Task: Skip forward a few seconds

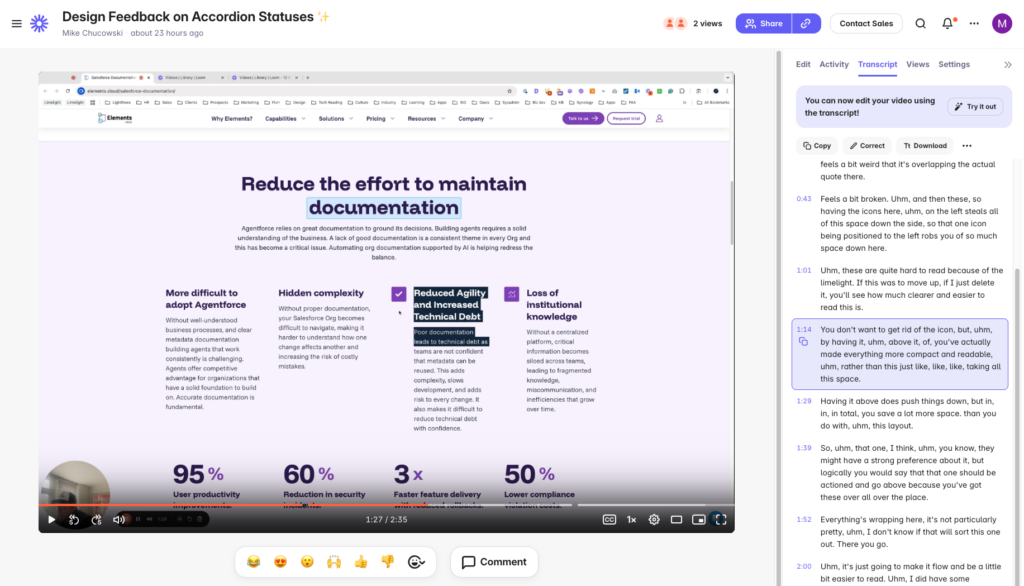Action: [x=97, y=519]
